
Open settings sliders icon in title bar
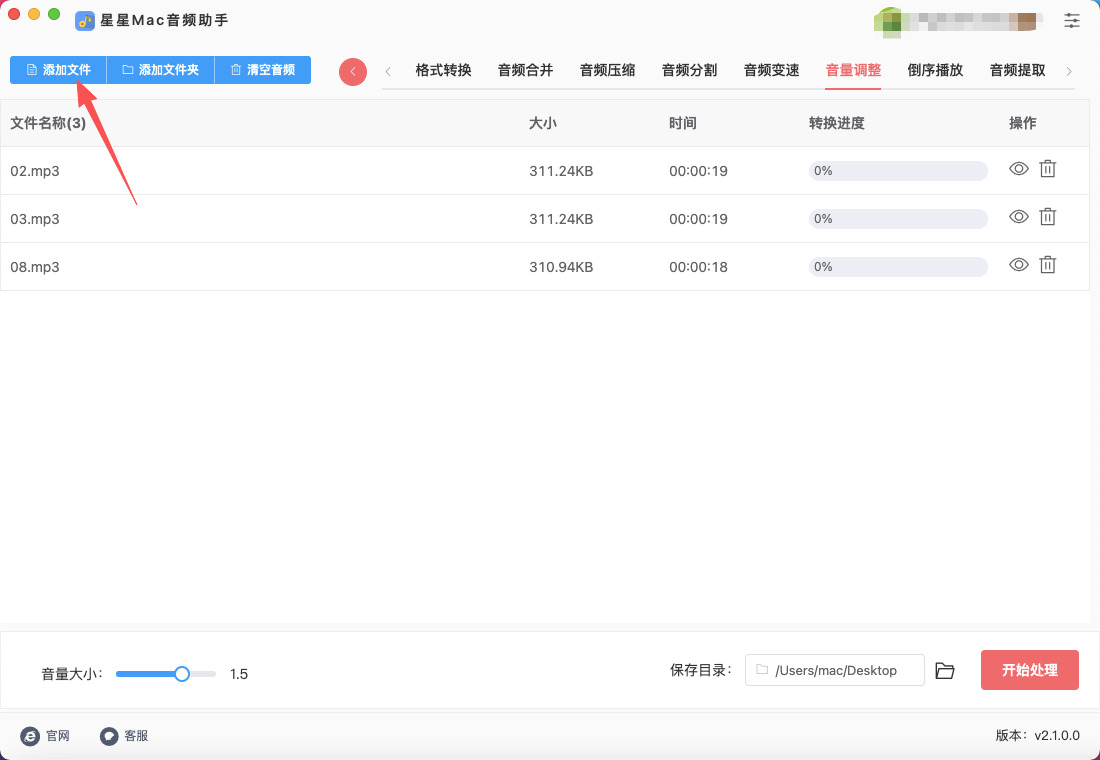tap(1072, 20)
